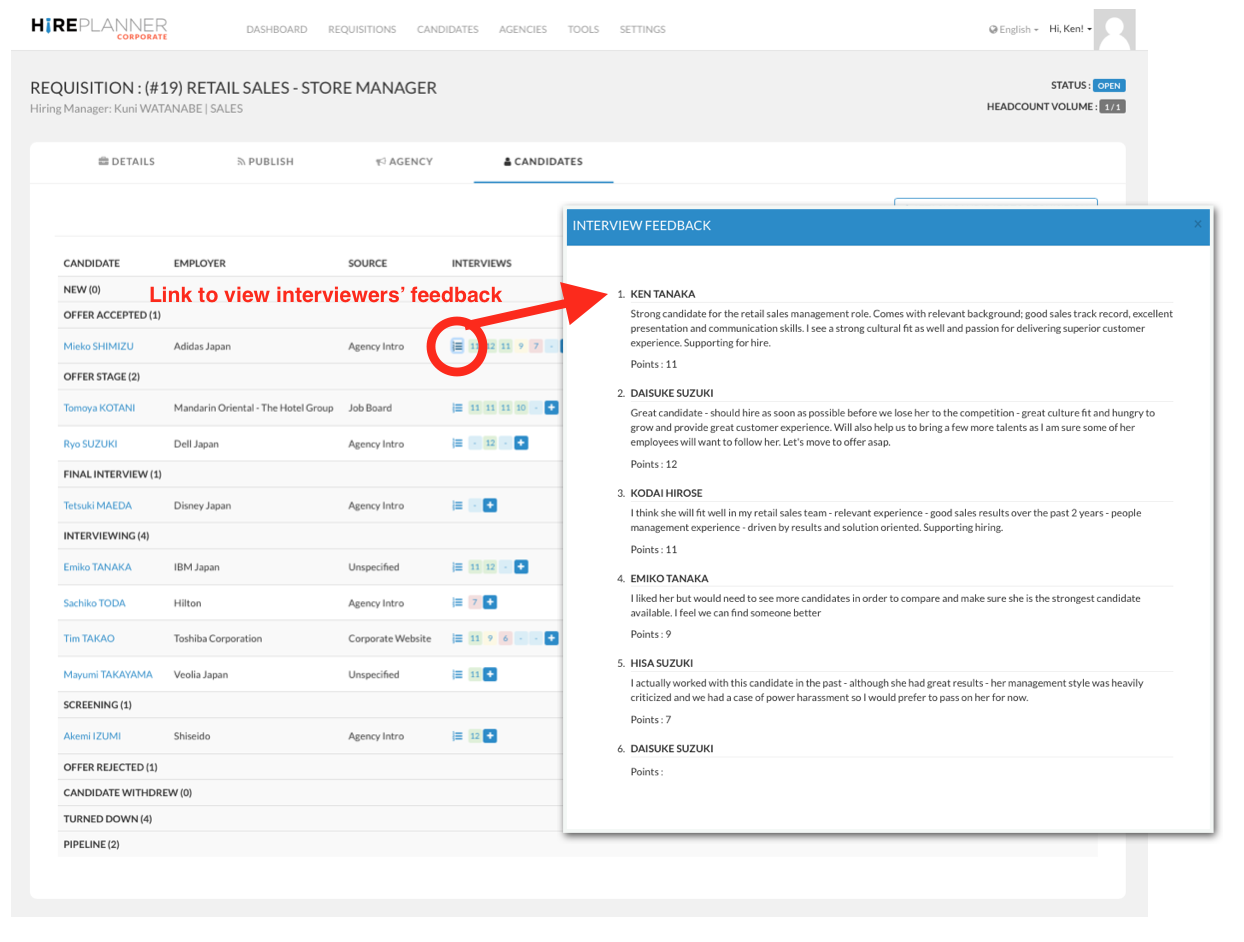
Task: Open candidate profile link Tomoya KOTANI
Action: pyautogui.click(x=99, y=408)
